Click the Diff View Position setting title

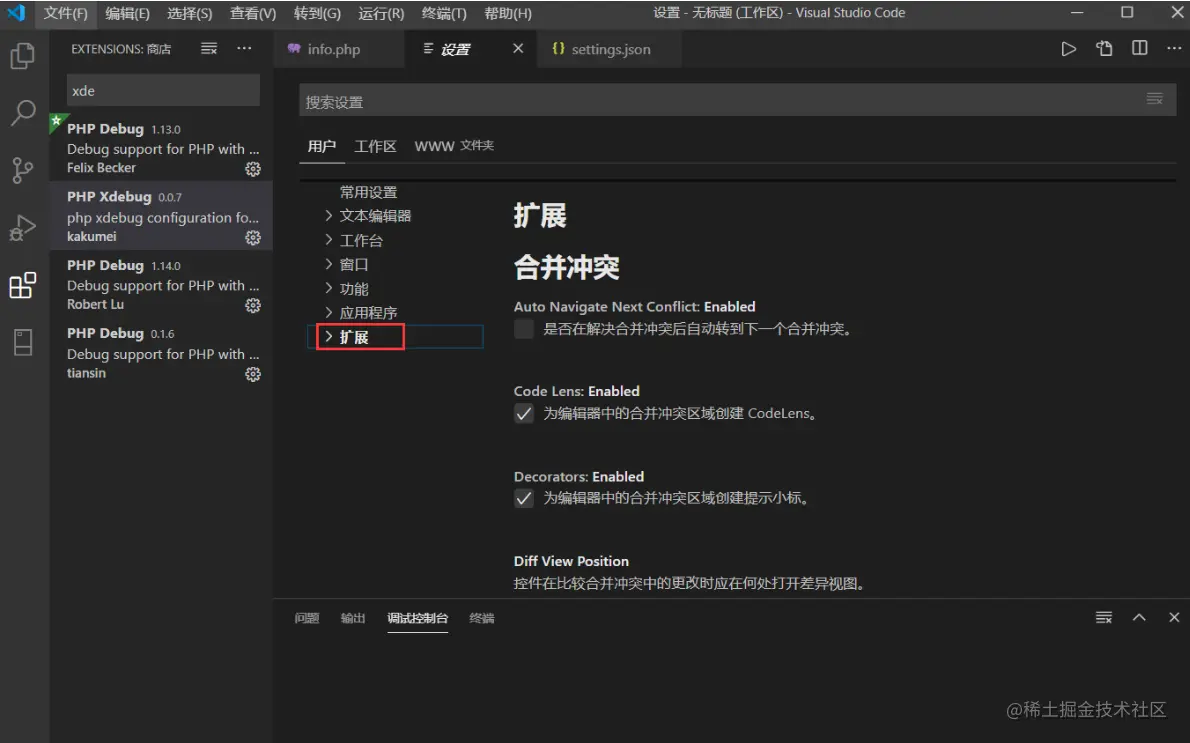(x=571, y=561)
